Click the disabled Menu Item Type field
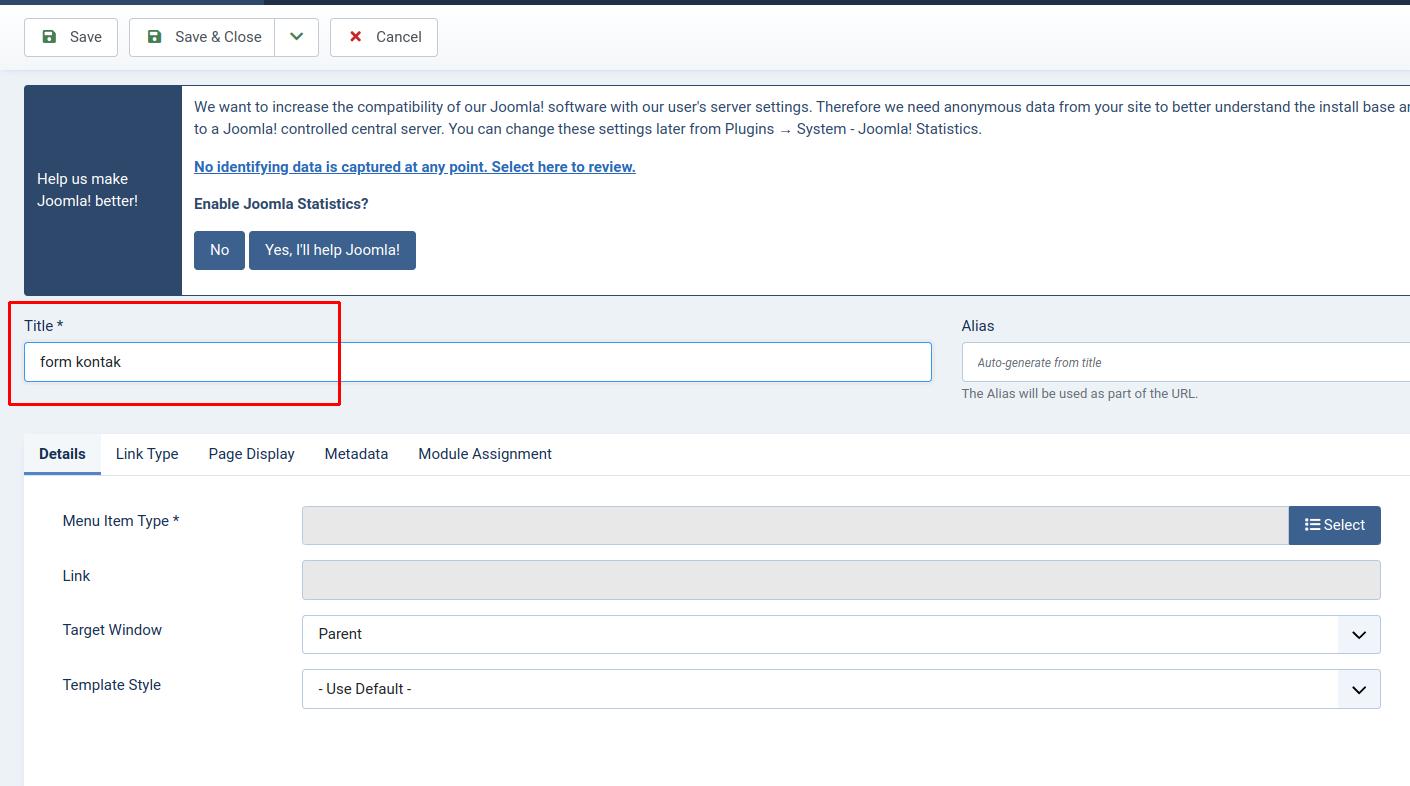1410x786 pixels. point(794,525)
